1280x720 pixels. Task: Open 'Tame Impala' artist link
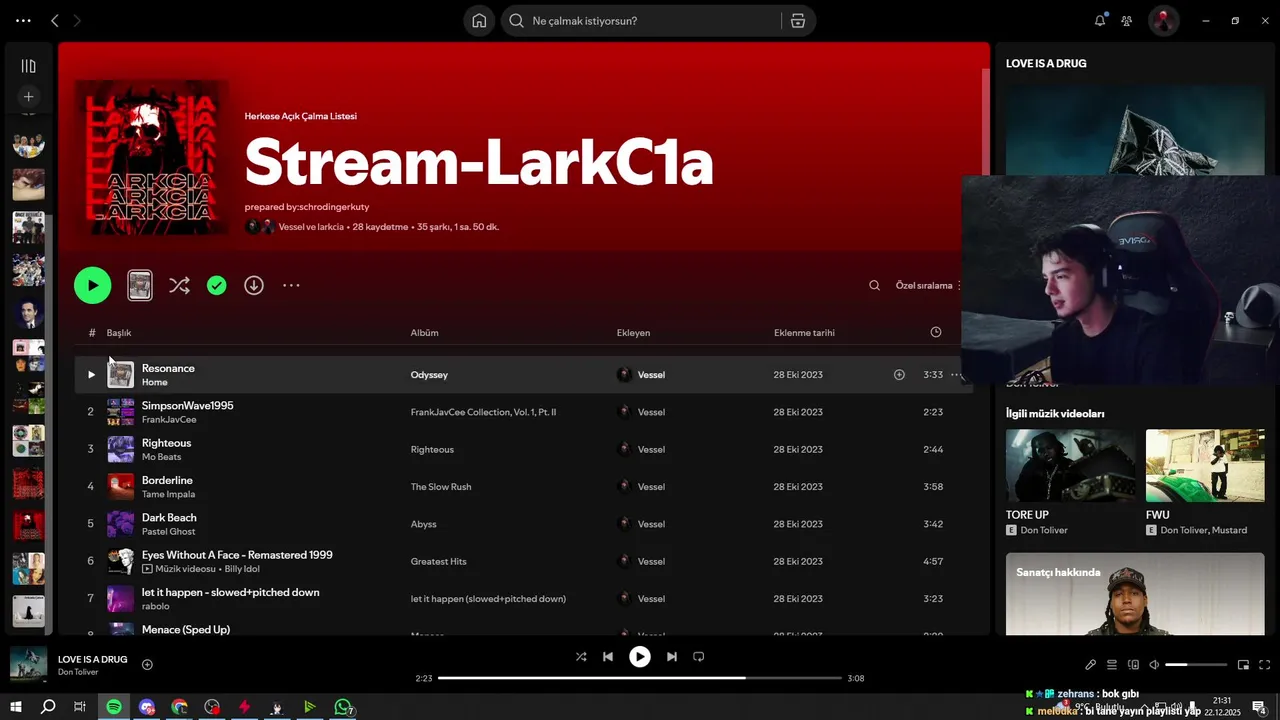tap(168, 494)
